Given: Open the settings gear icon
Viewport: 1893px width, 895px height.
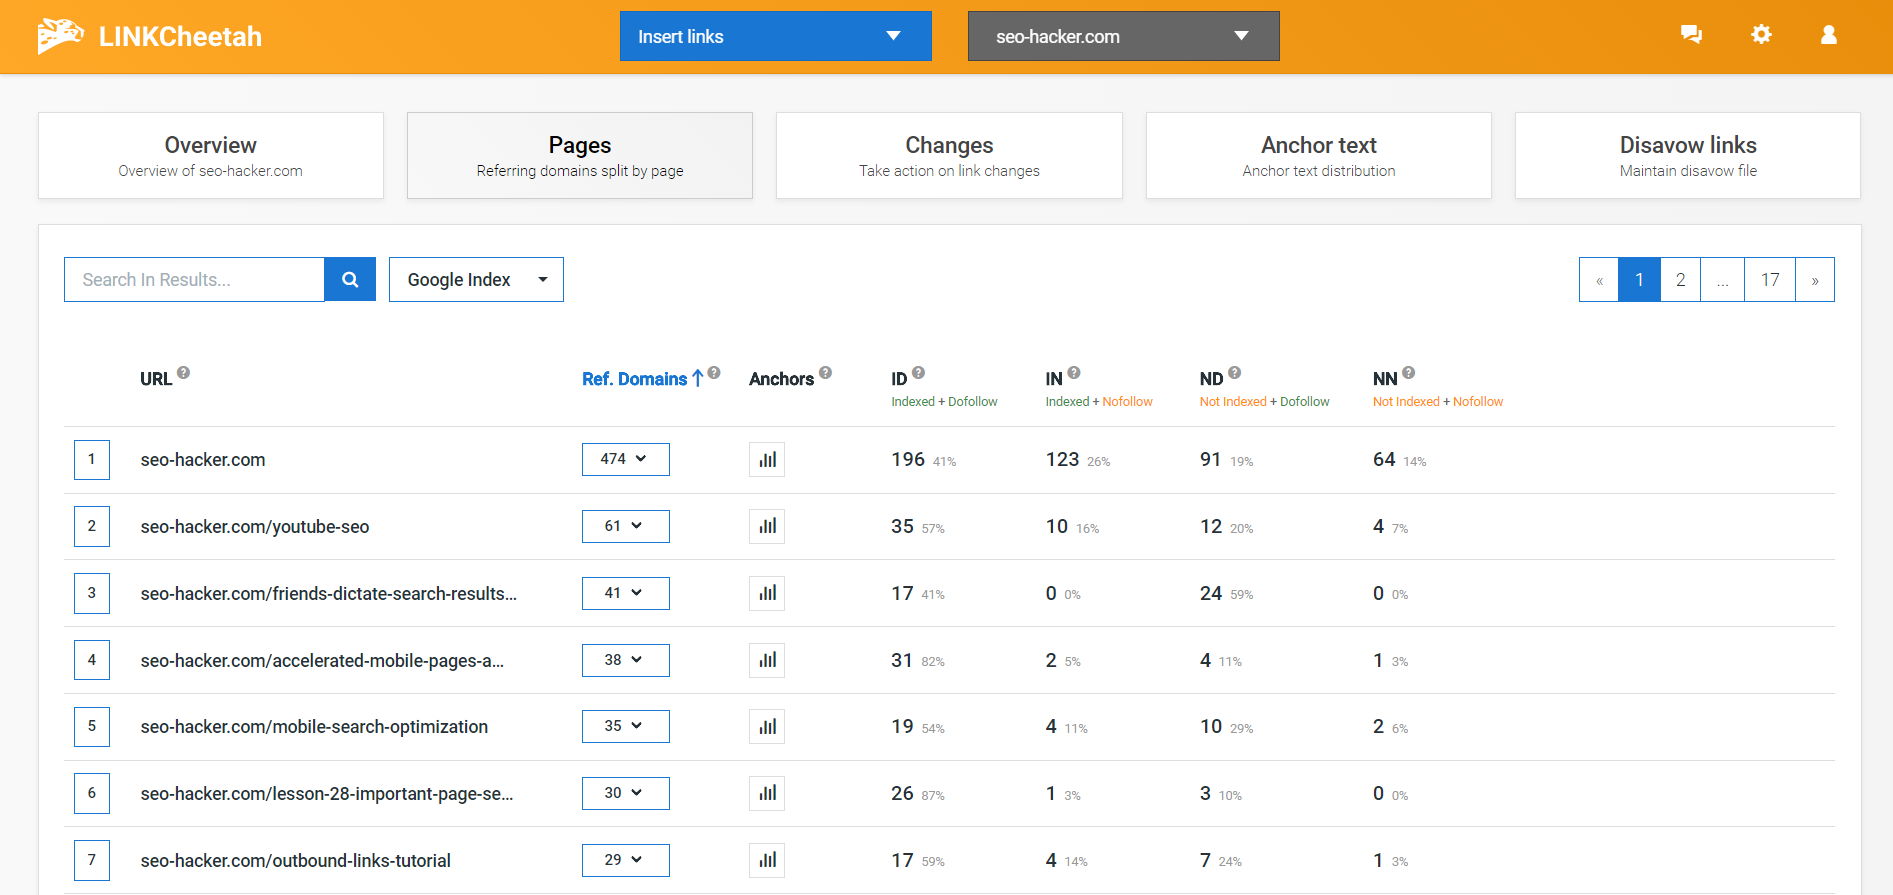Looking at the screenshot, I should pyautogui.click(x=1761, y=35).
